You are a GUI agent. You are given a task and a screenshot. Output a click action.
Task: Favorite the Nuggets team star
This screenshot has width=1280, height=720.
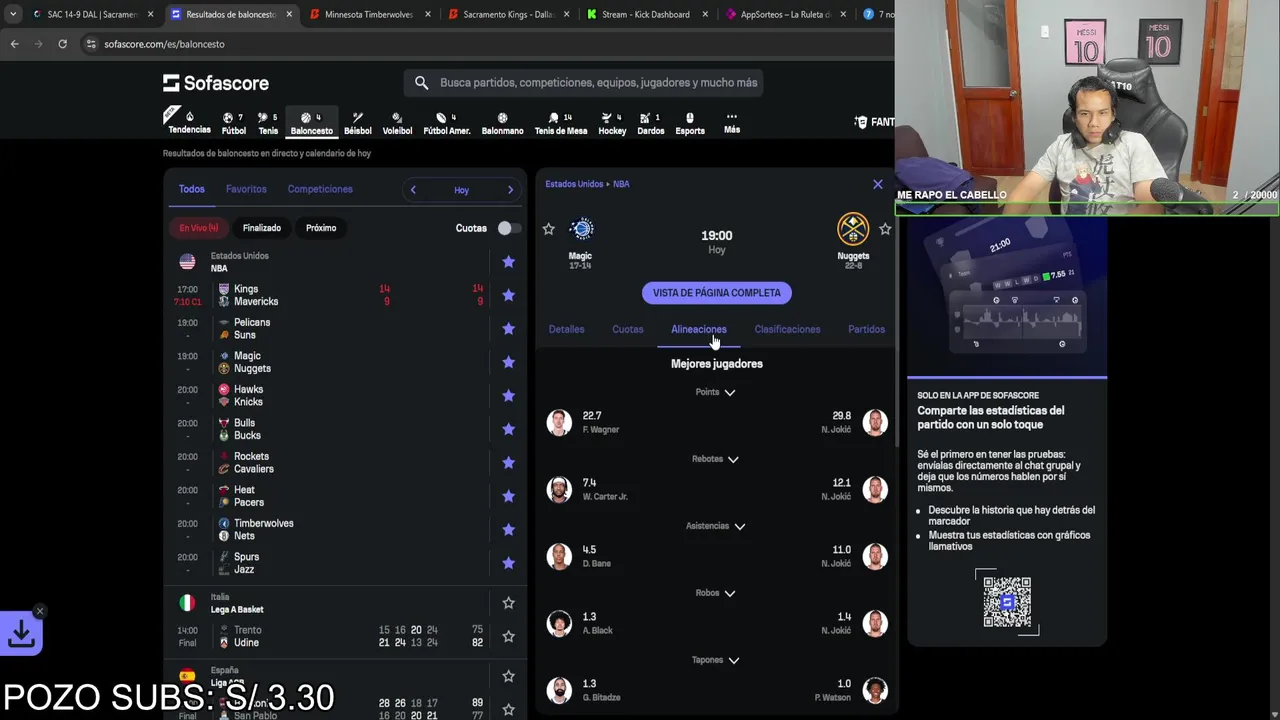tap(885, 229)
